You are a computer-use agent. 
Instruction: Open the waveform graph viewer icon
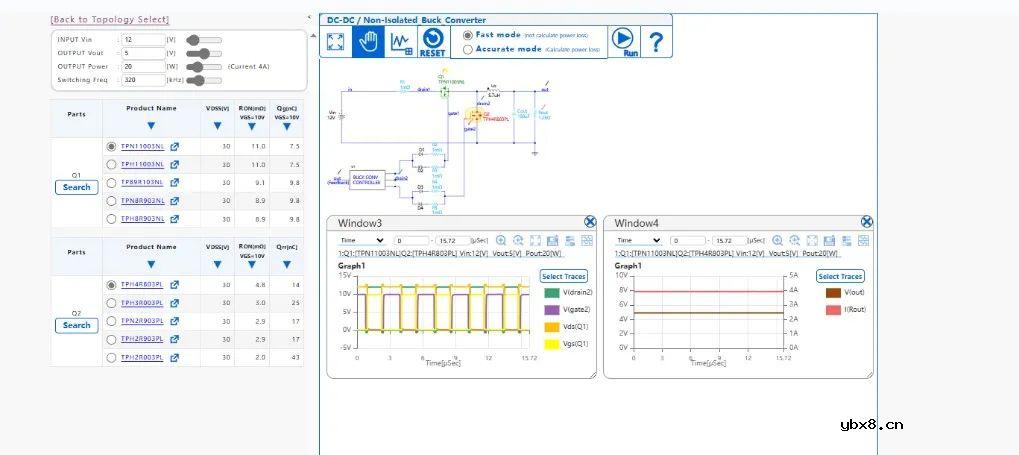tap(401, 42)
